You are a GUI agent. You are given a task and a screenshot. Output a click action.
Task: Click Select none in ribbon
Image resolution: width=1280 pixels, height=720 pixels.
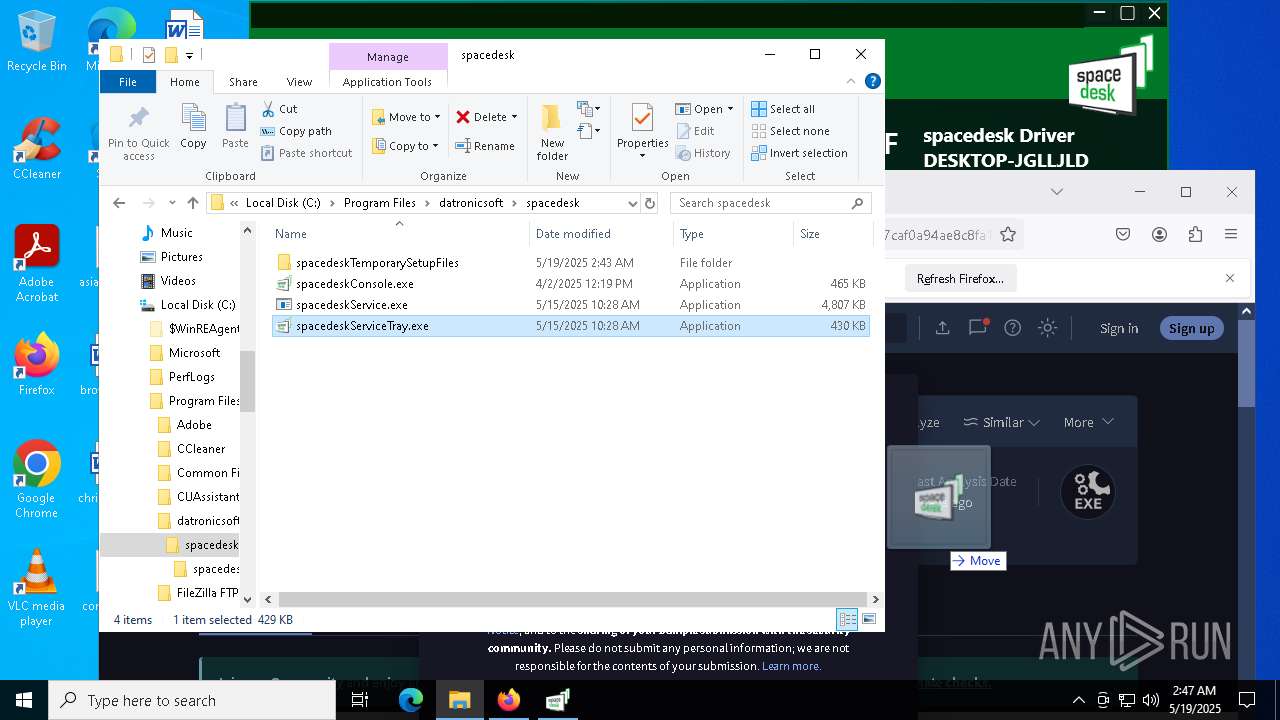click(790, 131)
